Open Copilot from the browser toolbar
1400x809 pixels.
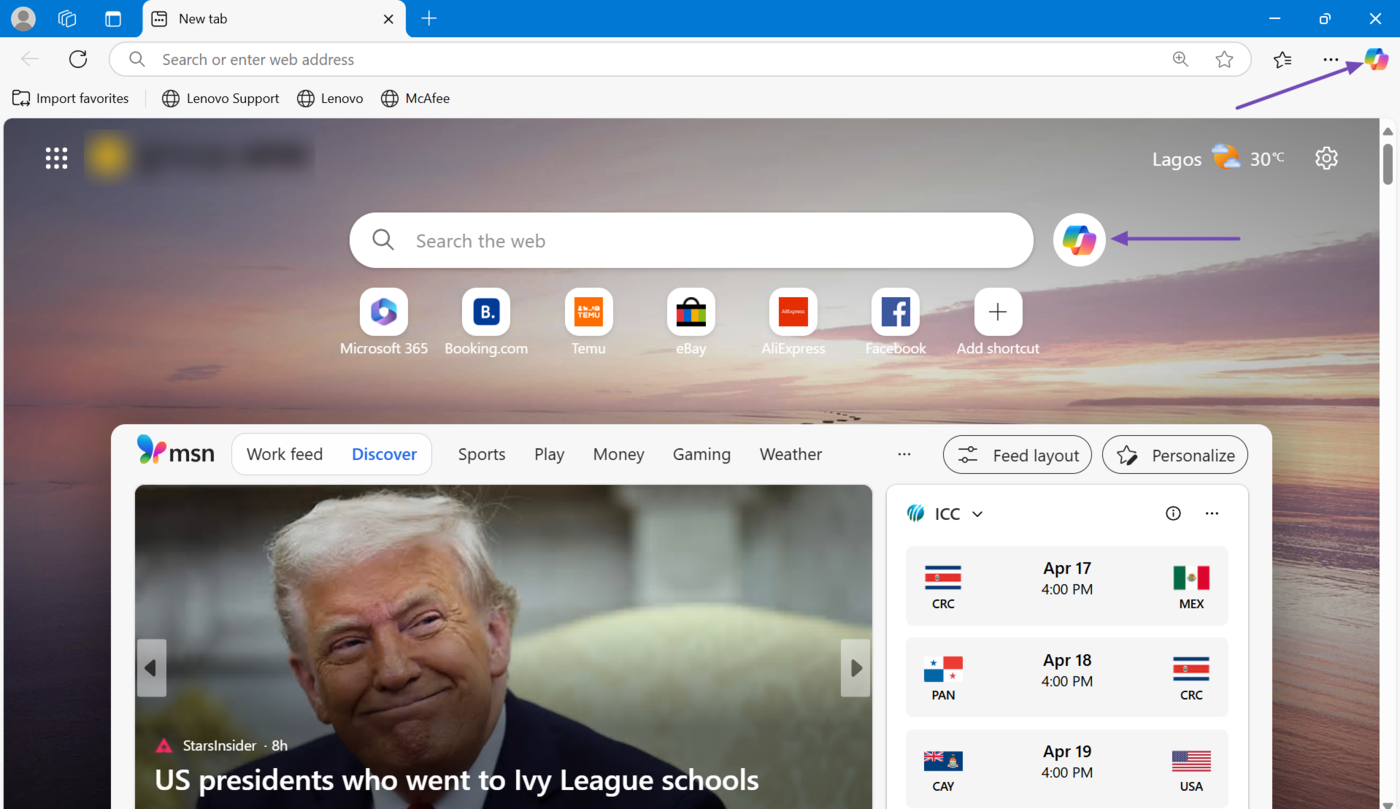pos(1376,59)
